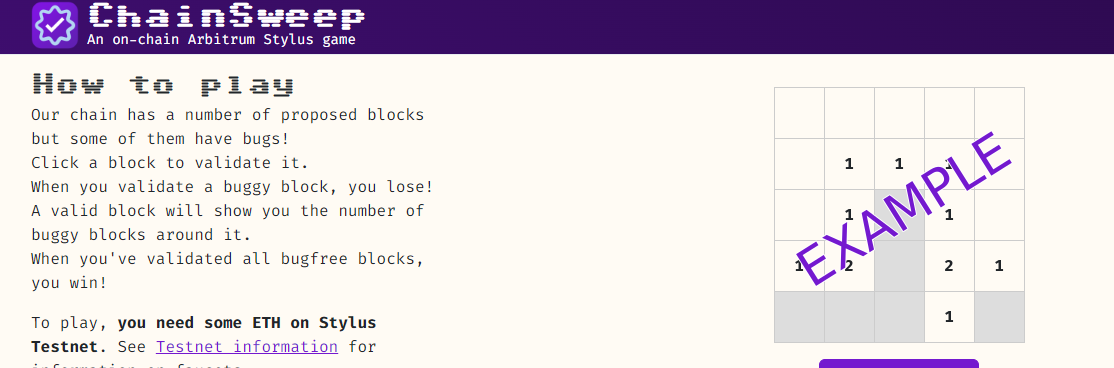1114x368 pixels.
Task: Click the 'How to play' heading
Action: point(163,85)
